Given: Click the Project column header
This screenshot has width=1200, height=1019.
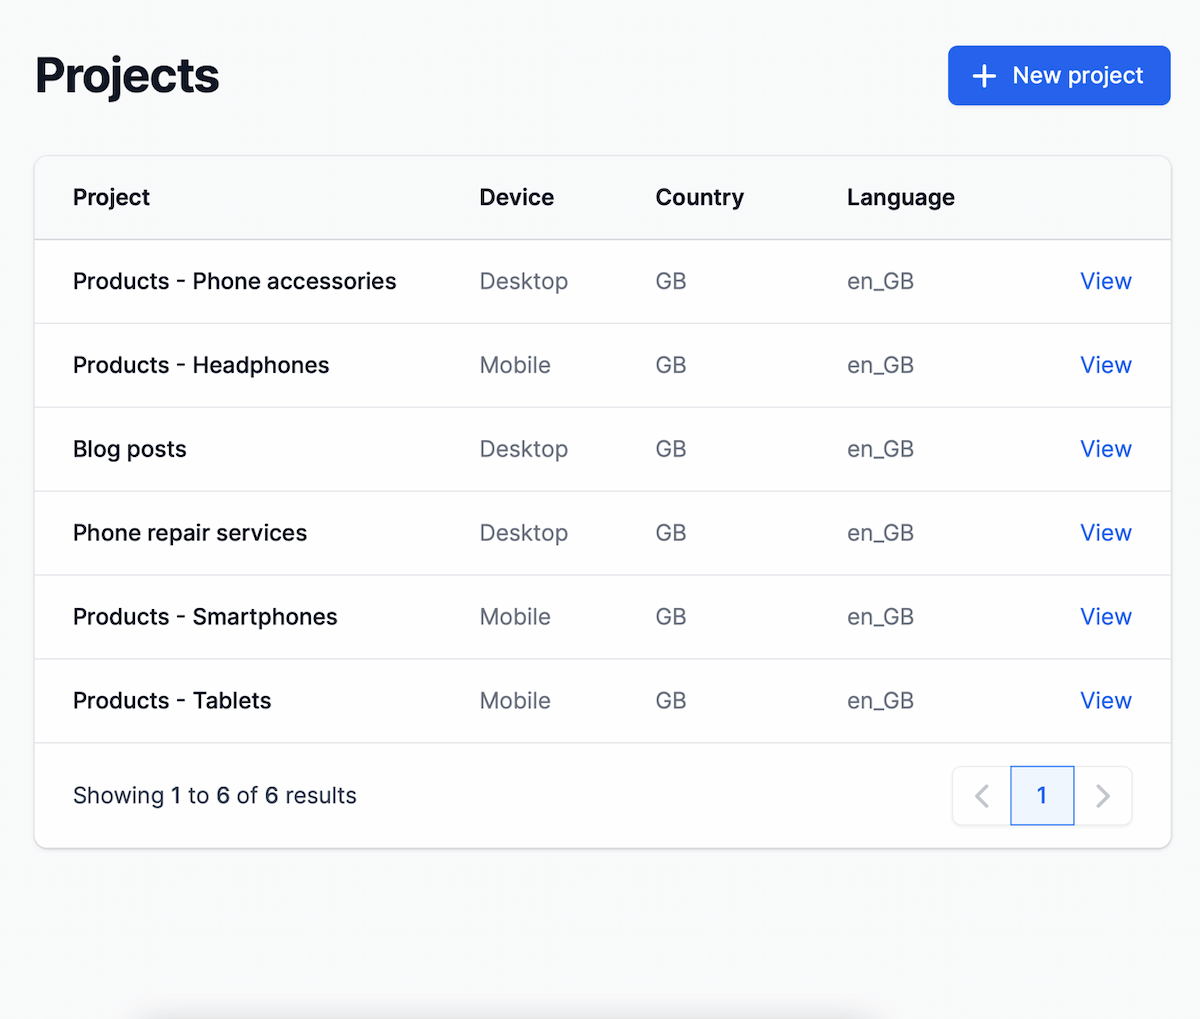Looking at the screenshot, I should [x=111, y=197].
